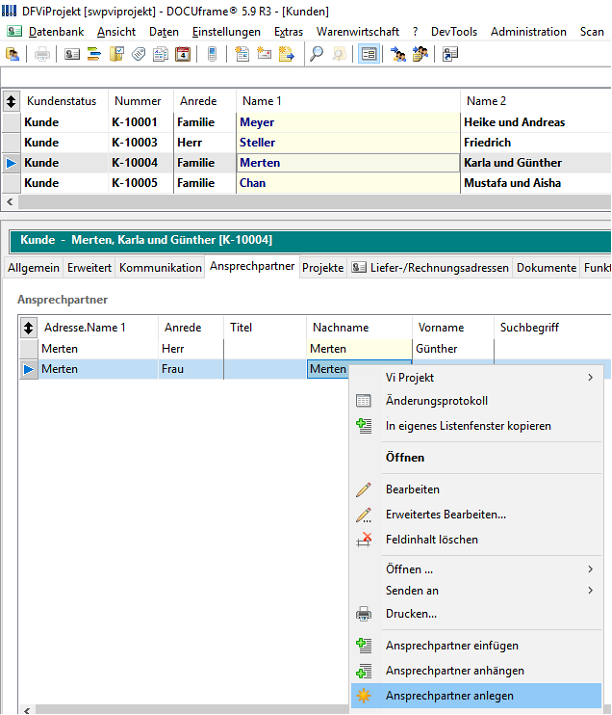This screenshot has width=612, height=715.
Task: Click the greyed-out search icon
Action: coord(339,54)
